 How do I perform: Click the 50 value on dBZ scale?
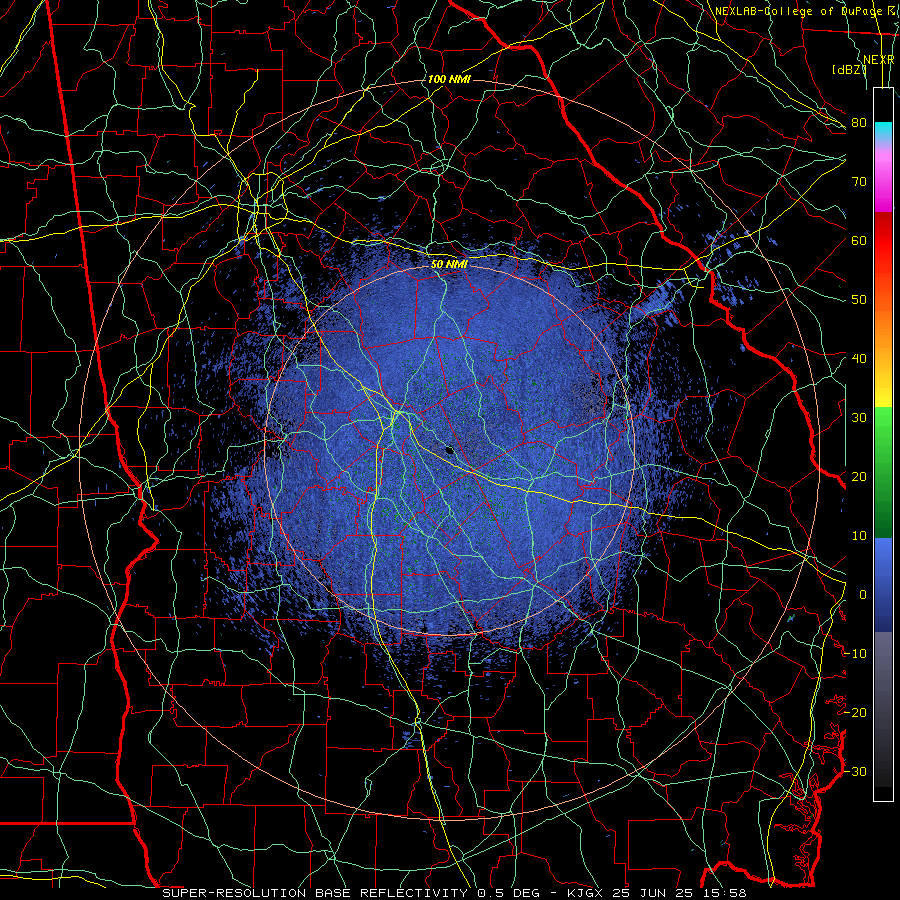[859, 300]
